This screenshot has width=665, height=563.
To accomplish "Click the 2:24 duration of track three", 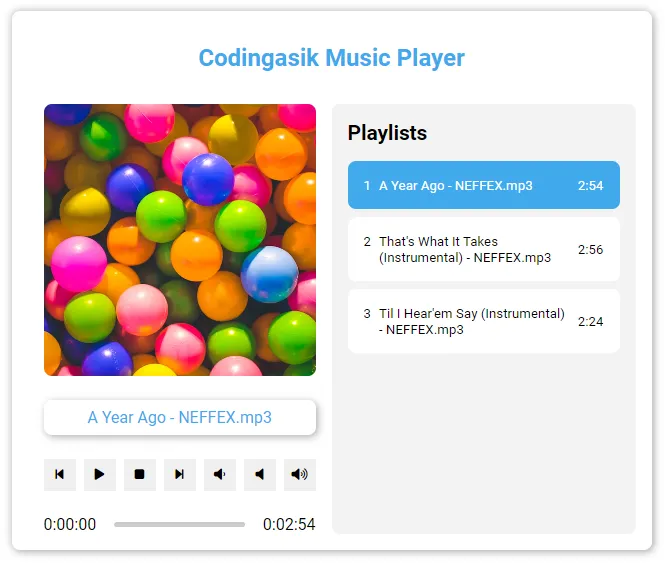I will [x=590, y=321].
